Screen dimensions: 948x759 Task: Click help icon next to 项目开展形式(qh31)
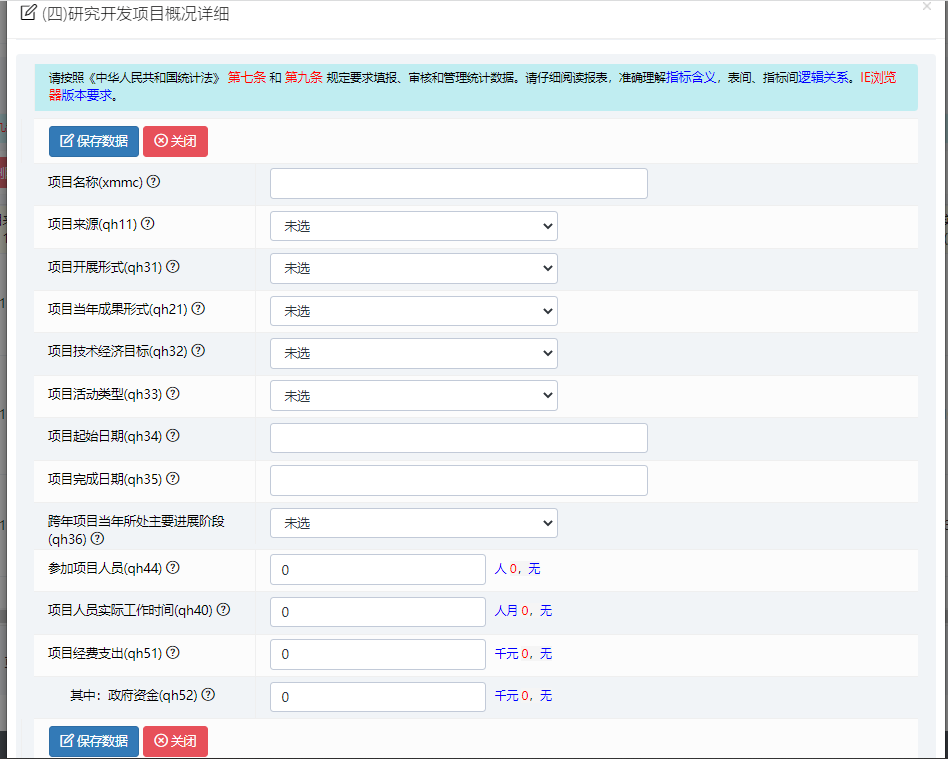point(173,266)
